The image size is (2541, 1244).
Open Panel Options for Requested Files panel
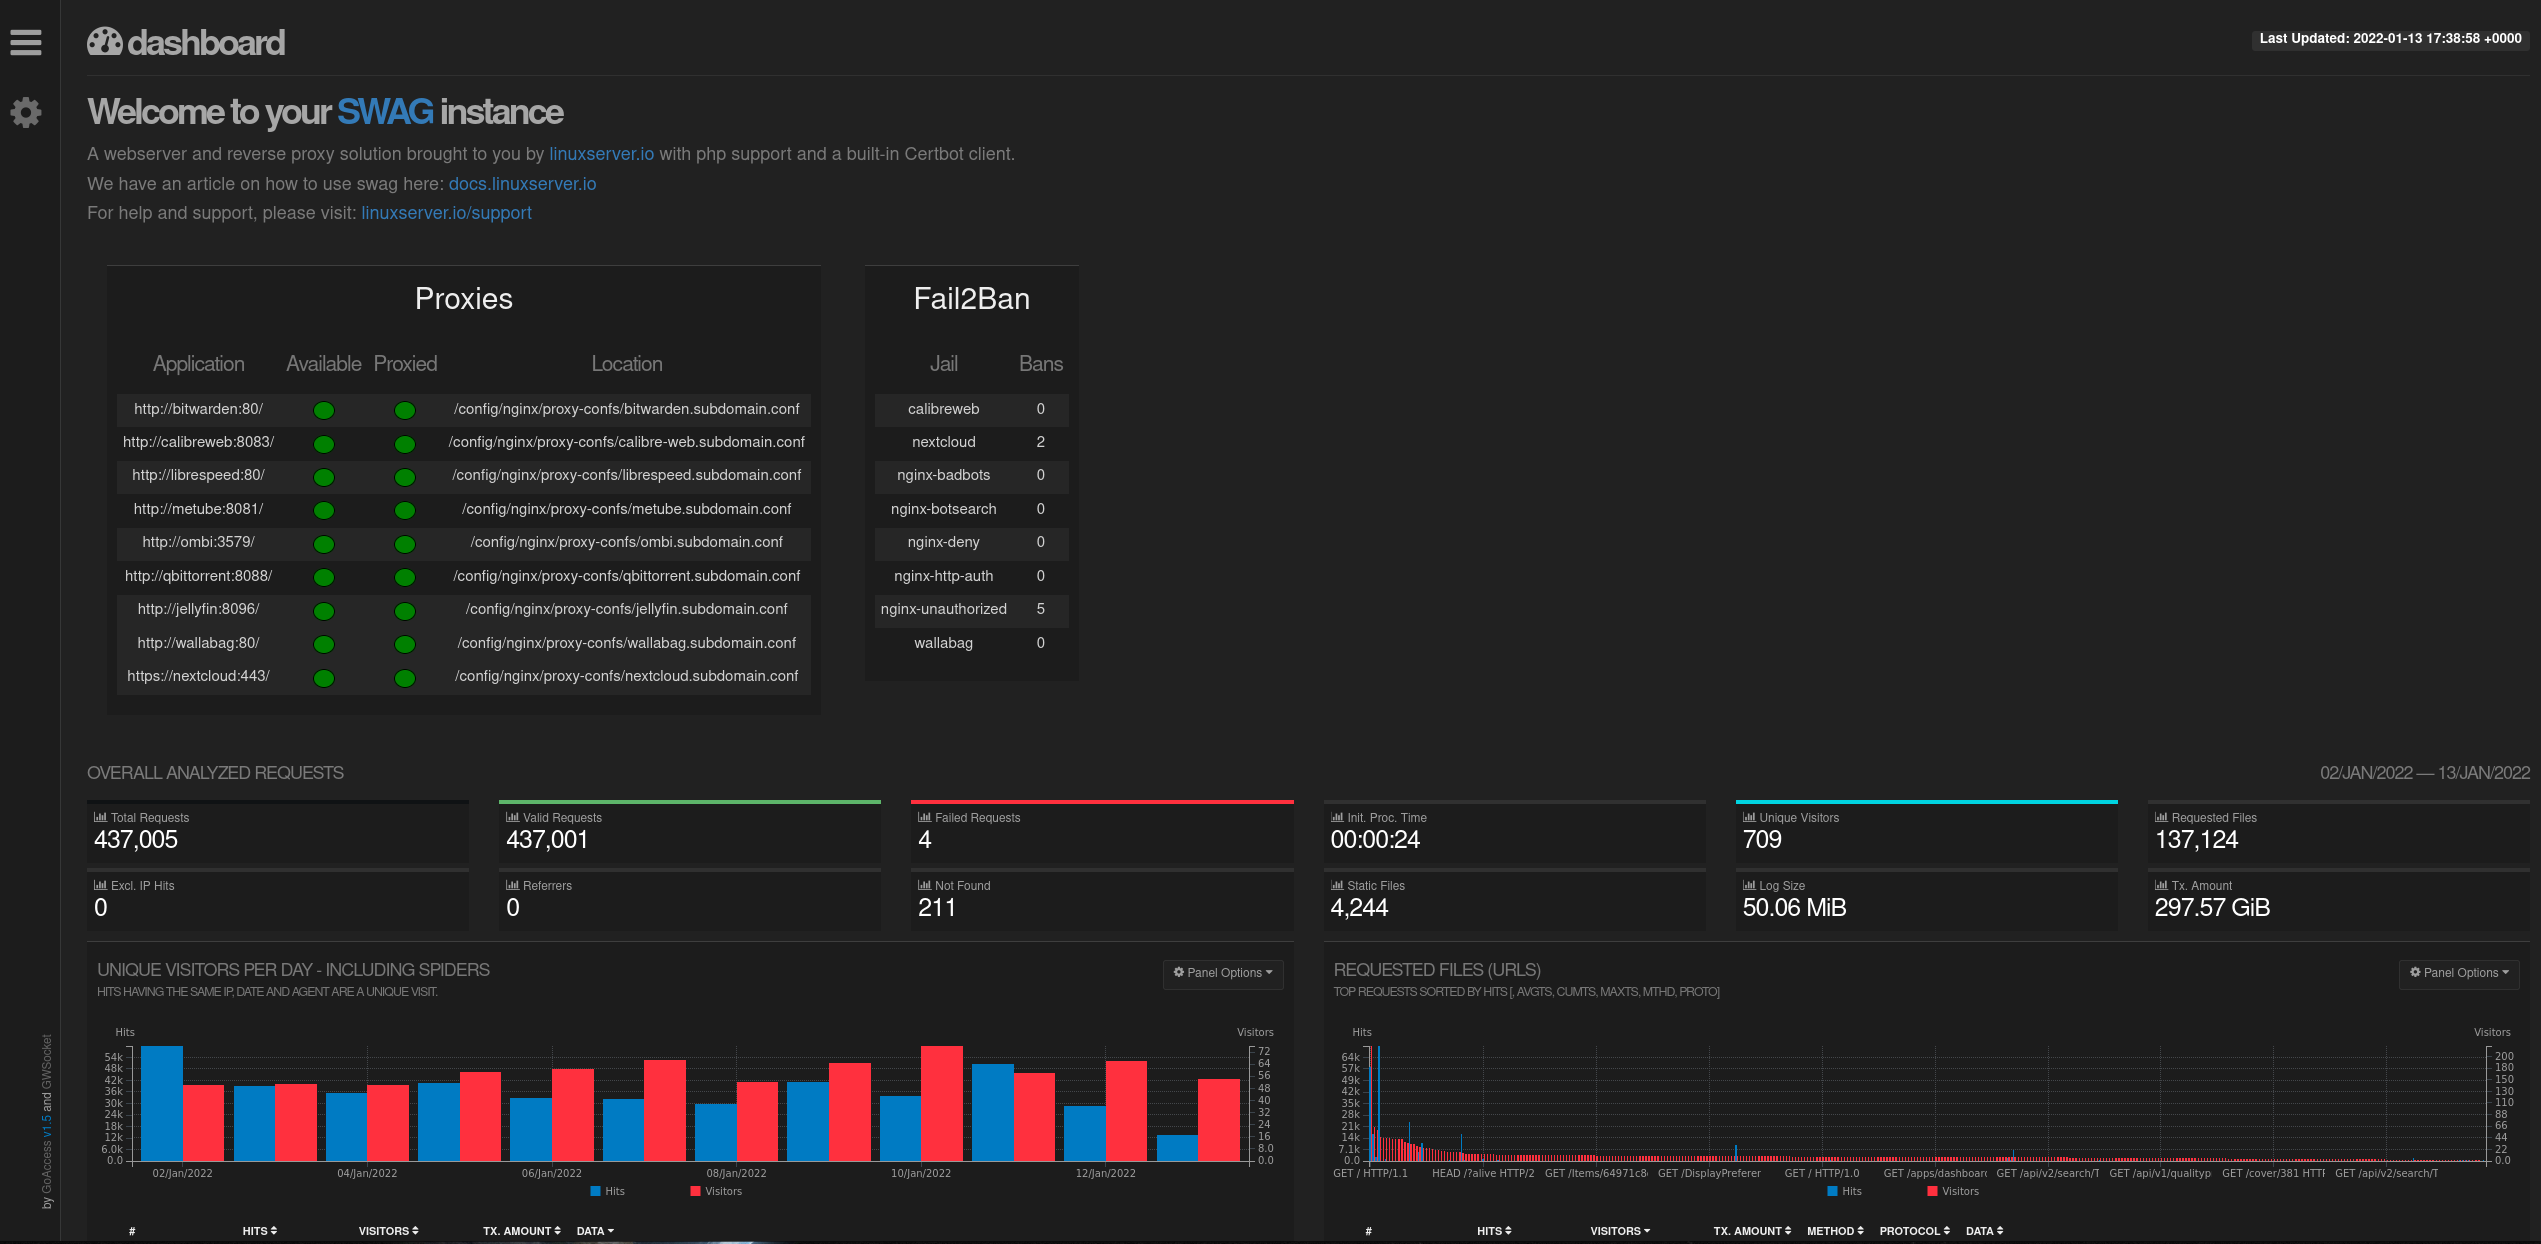click(x=2459, y=973)
